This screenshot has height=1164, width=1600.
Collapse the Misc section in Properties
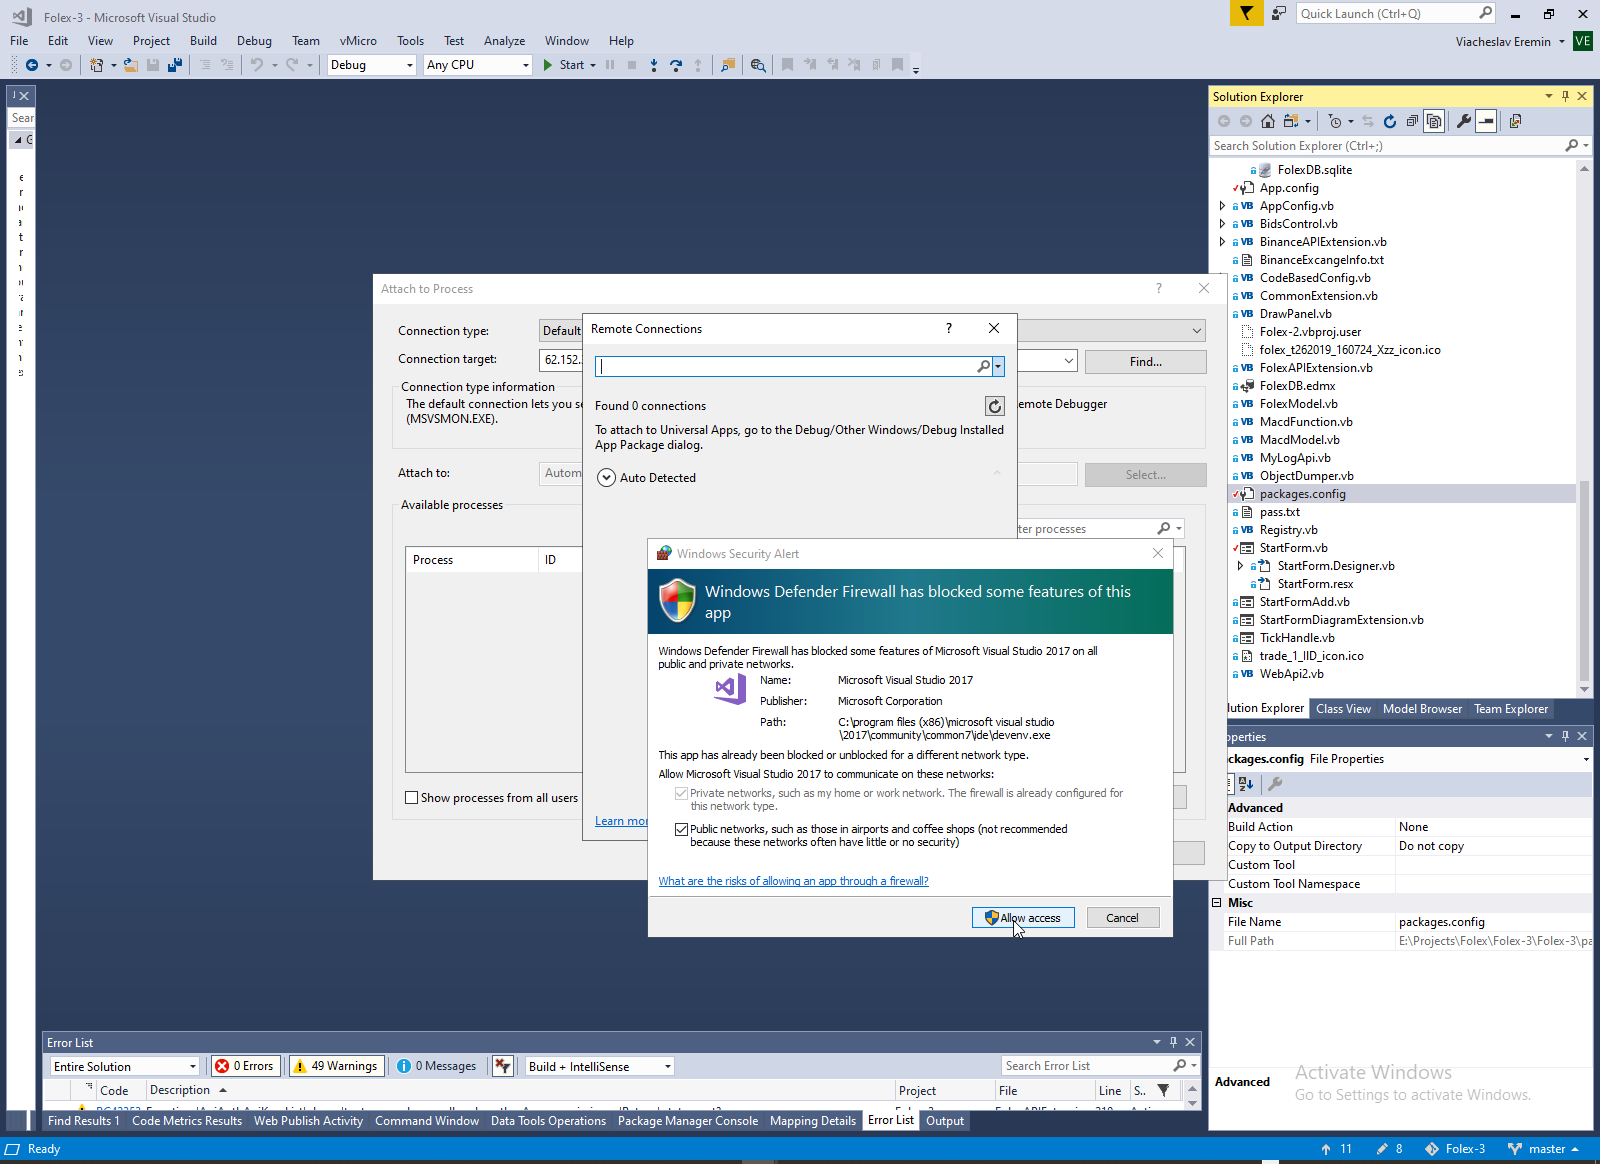point(1217,903)
